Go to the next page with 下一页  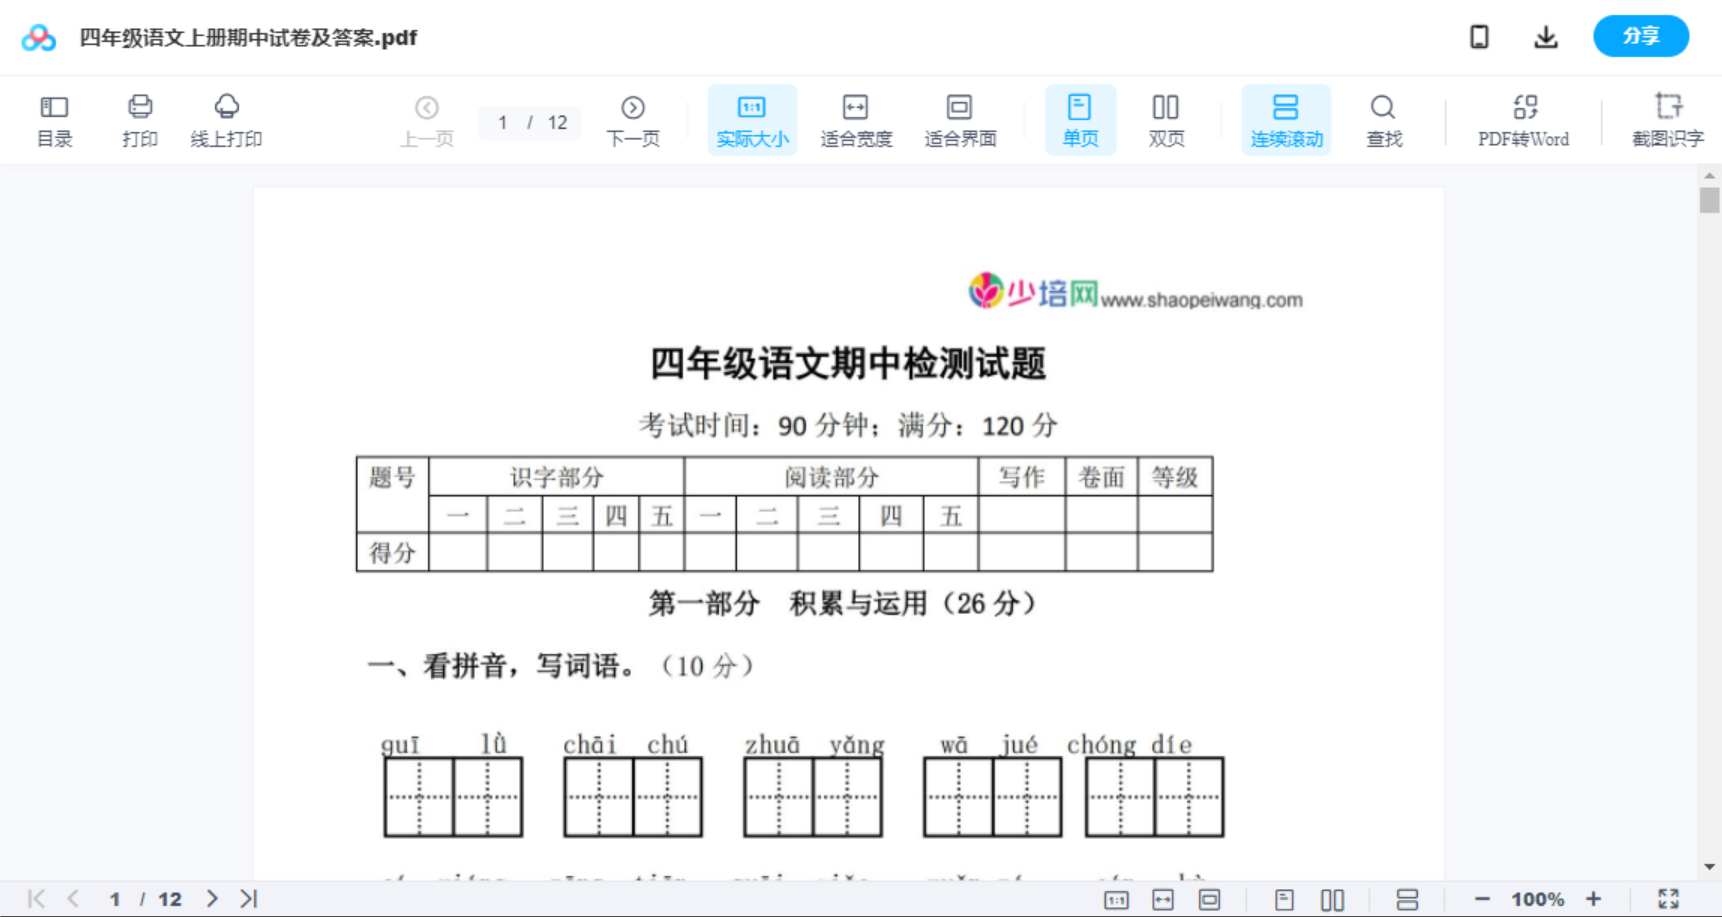tap(632, 119)
